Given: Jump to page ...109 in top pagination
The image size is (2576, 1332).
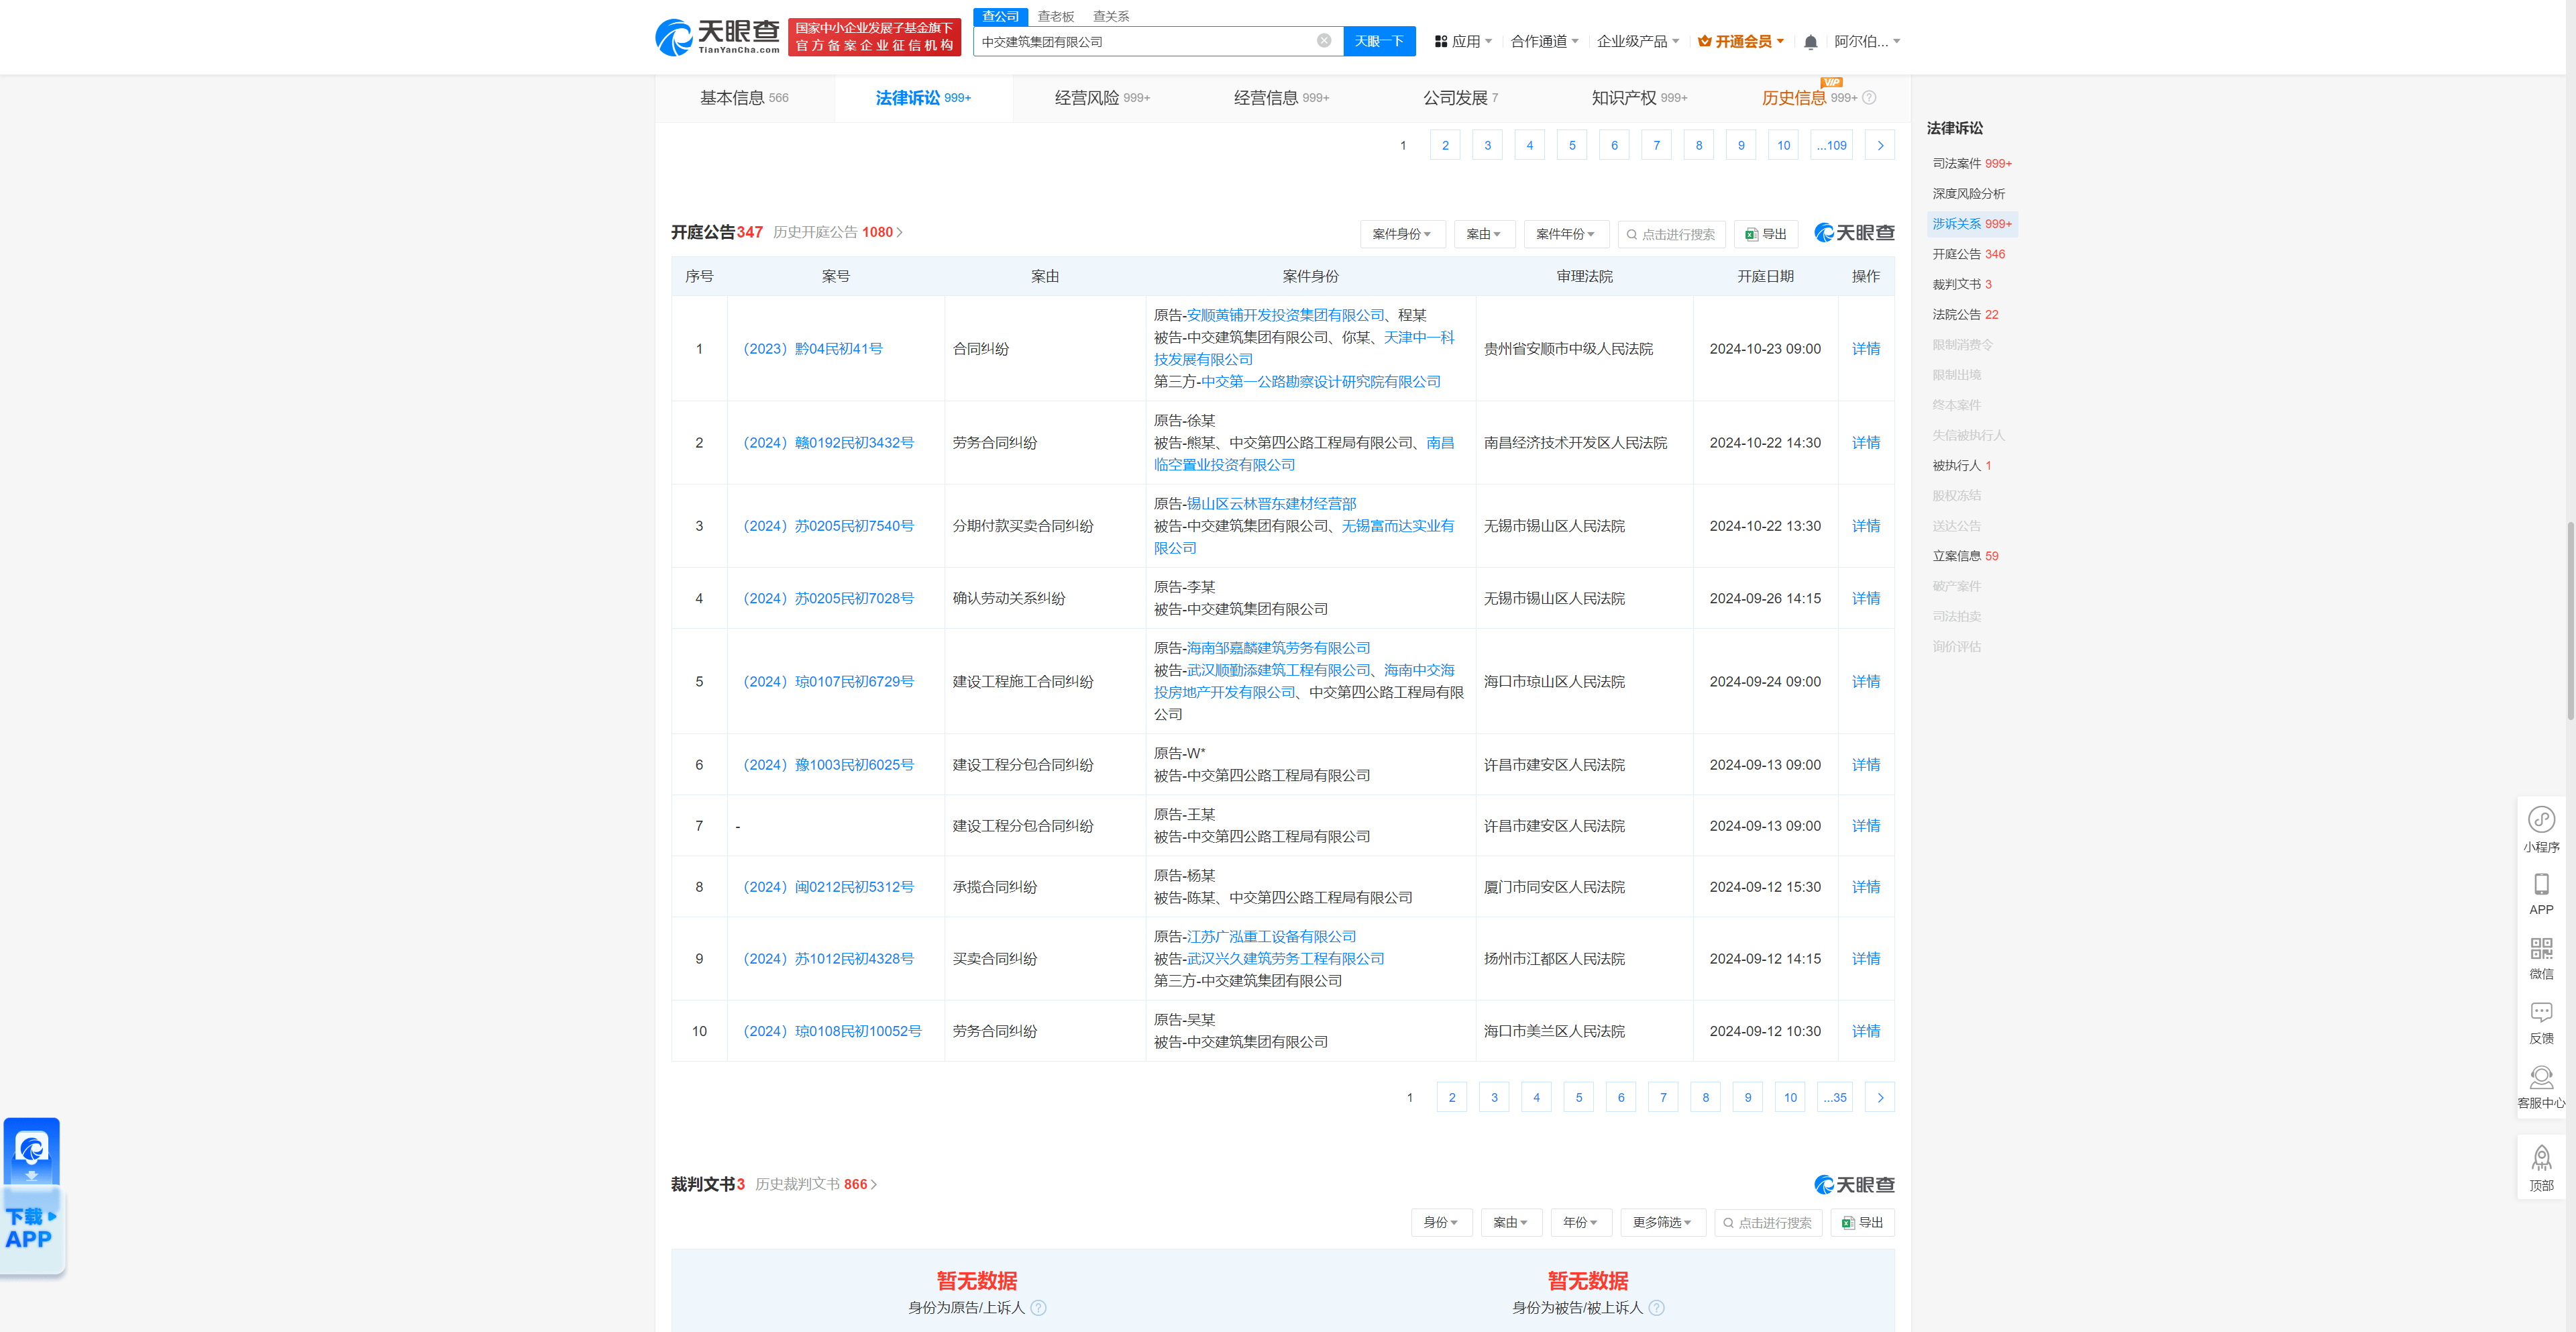Looking at the screenshot, I should pos(1831,146).
